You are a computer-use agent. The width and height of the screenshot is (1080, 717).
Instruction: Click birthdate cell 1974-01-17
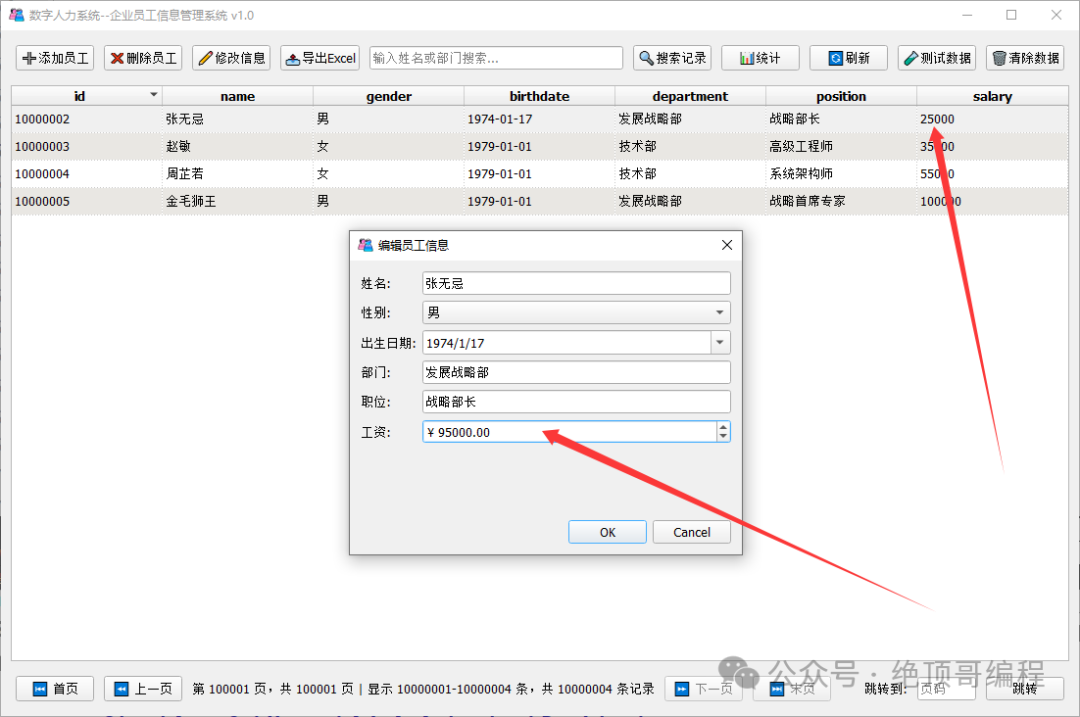(x=539, y=119)
